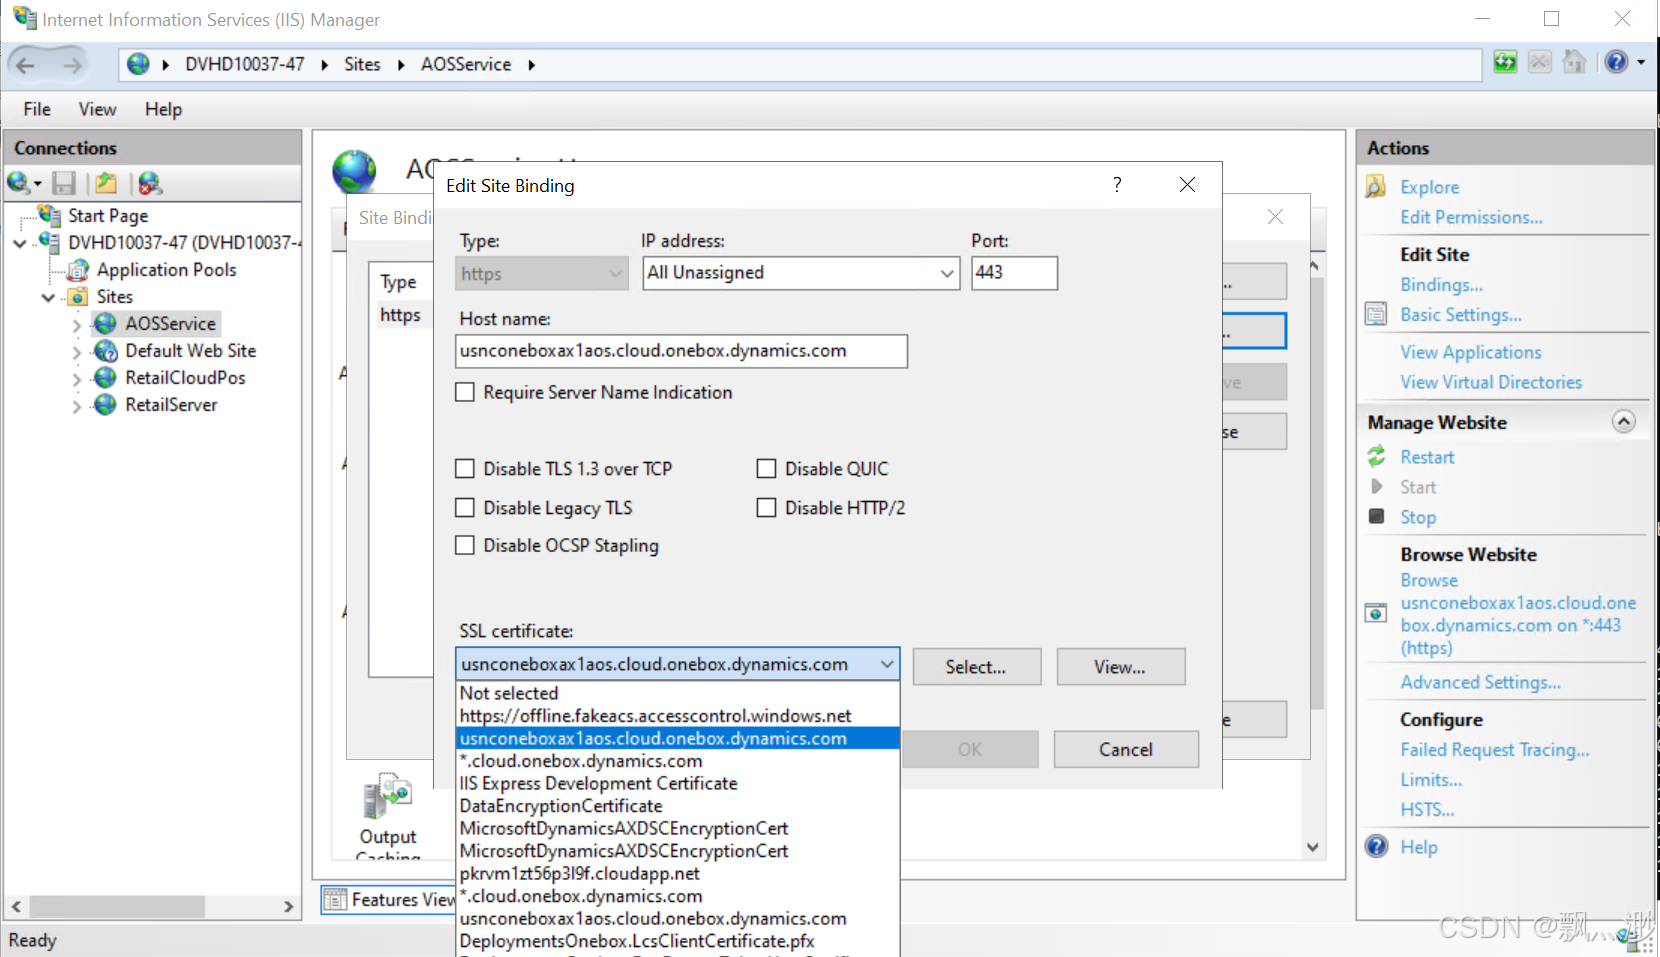The width and height of the screenshot is (1660, 957).
Task: Toggle Disable Legacy TLS checkbox
Action: coord(465,508)
